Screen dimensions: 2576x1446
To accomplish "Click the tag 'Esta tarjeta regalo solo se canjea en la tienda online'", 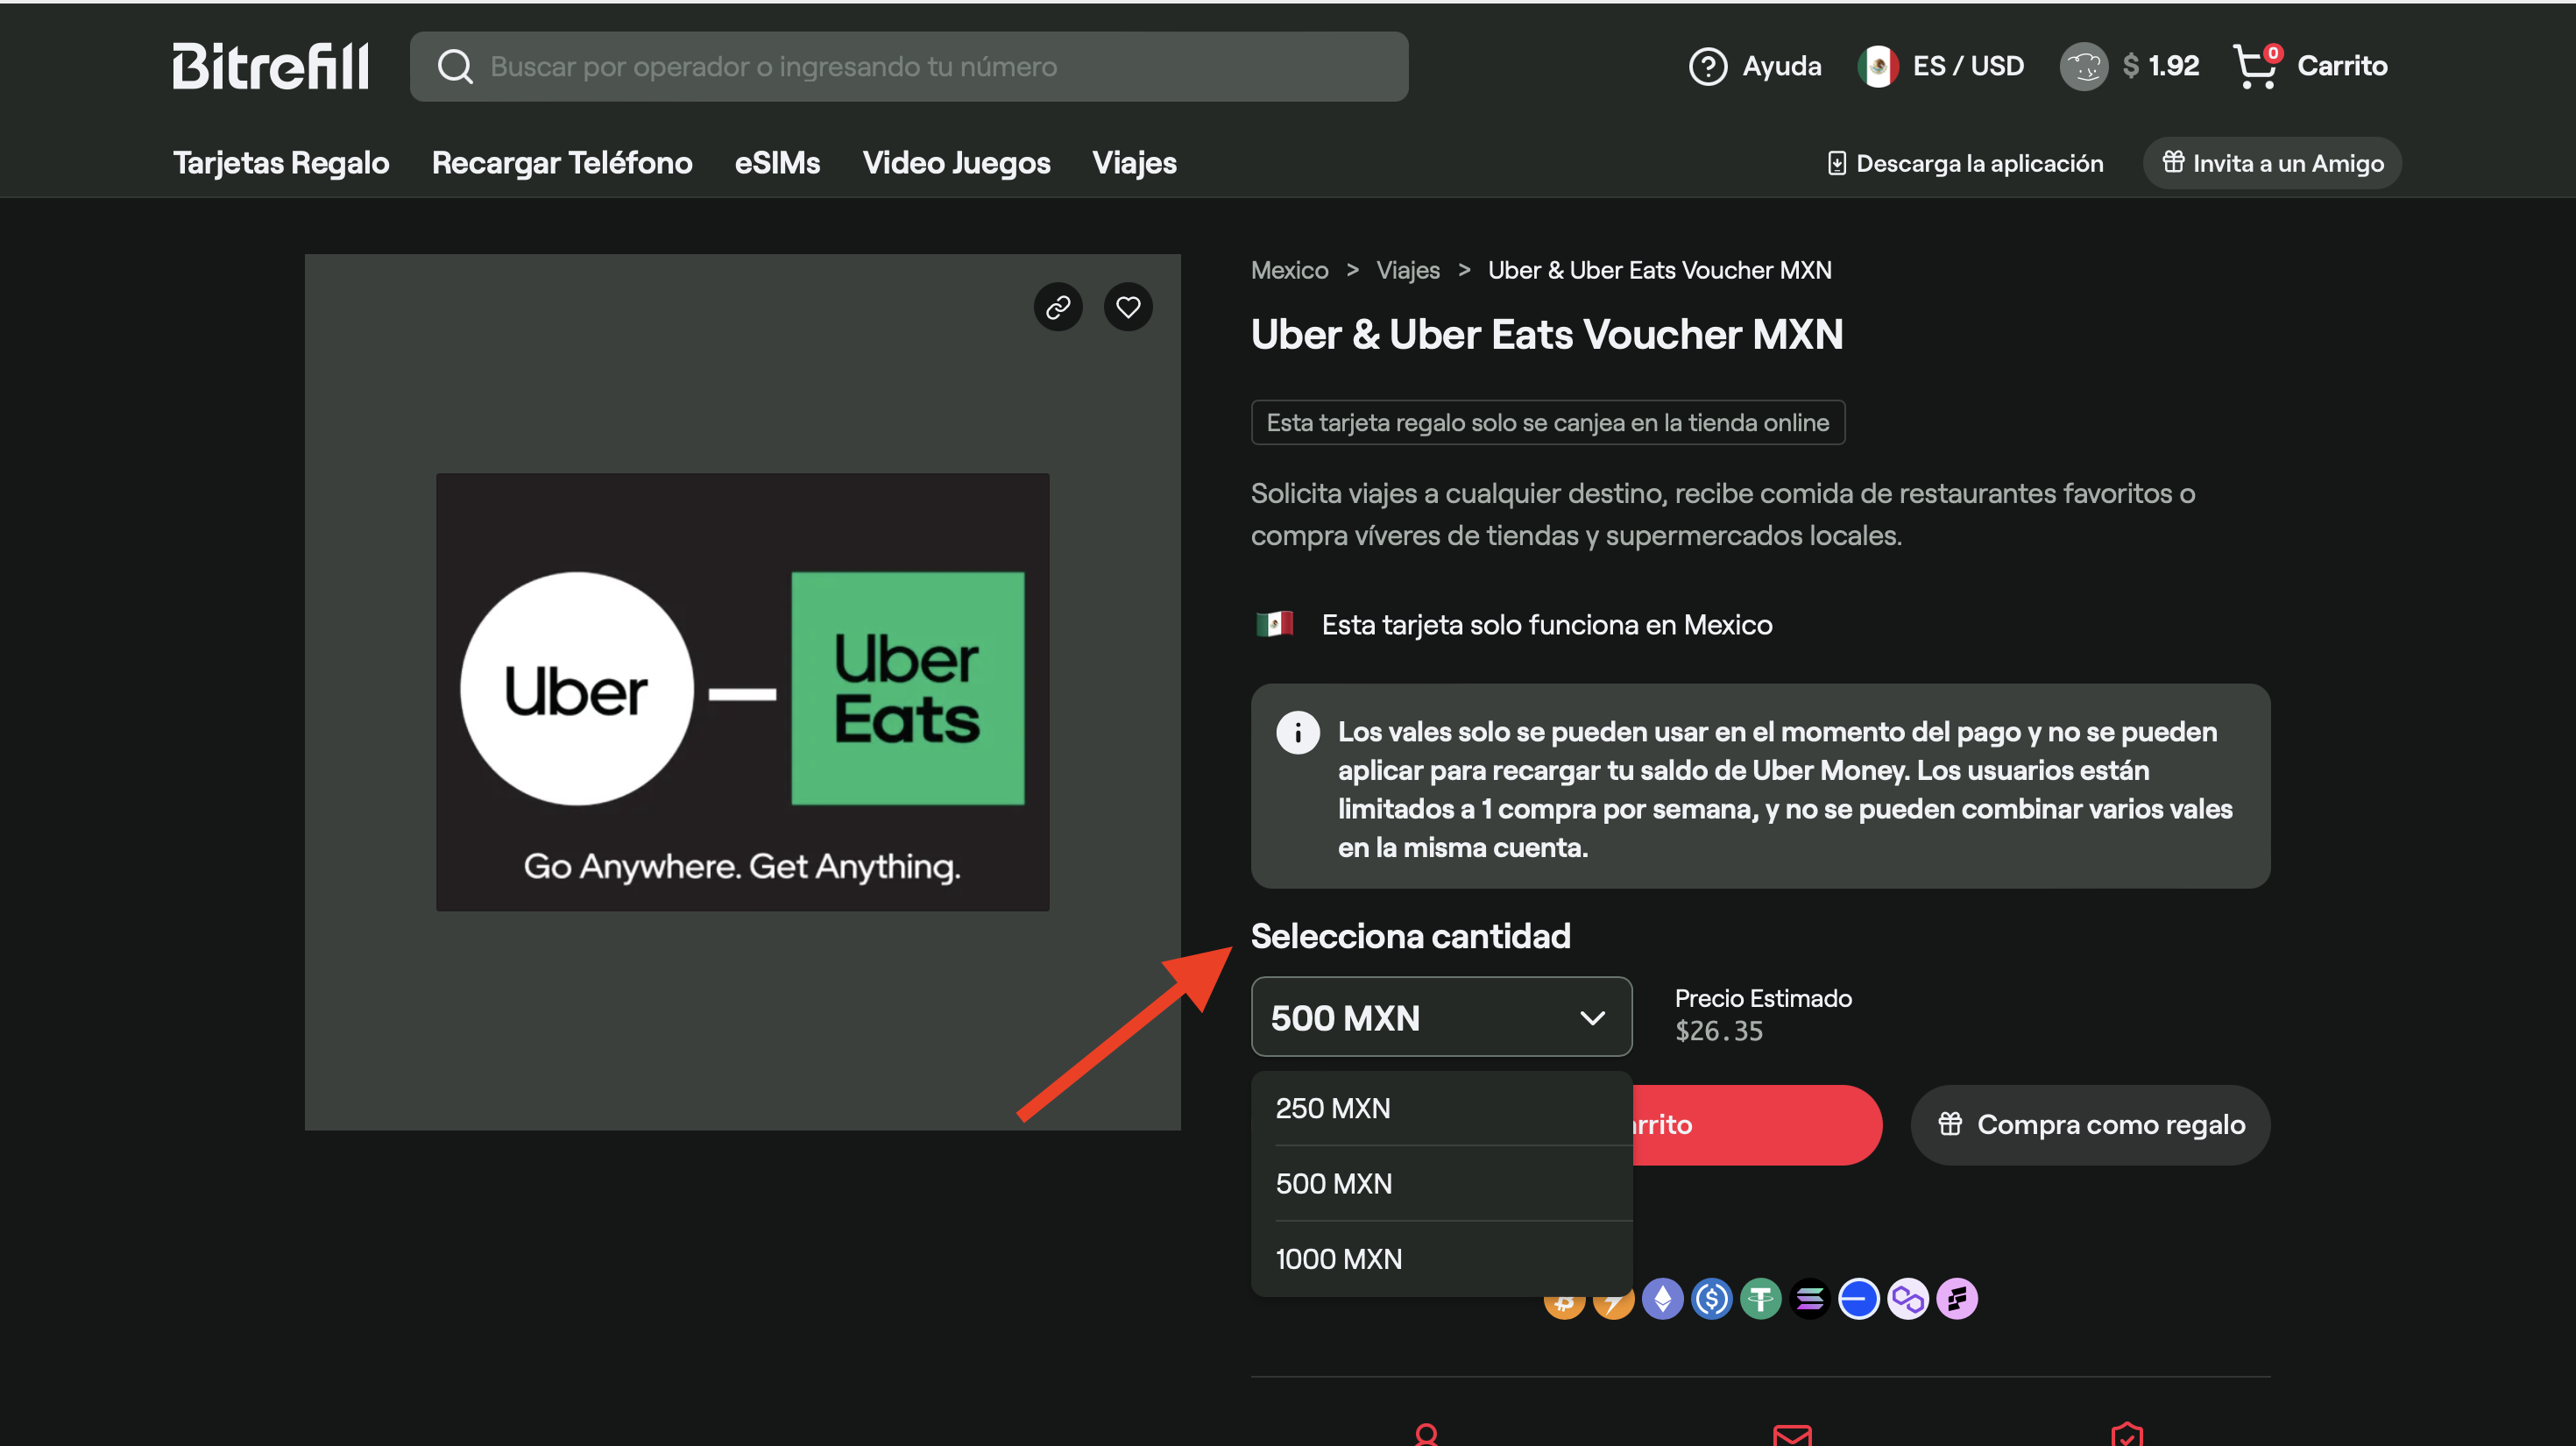I will pos(1547,423).
